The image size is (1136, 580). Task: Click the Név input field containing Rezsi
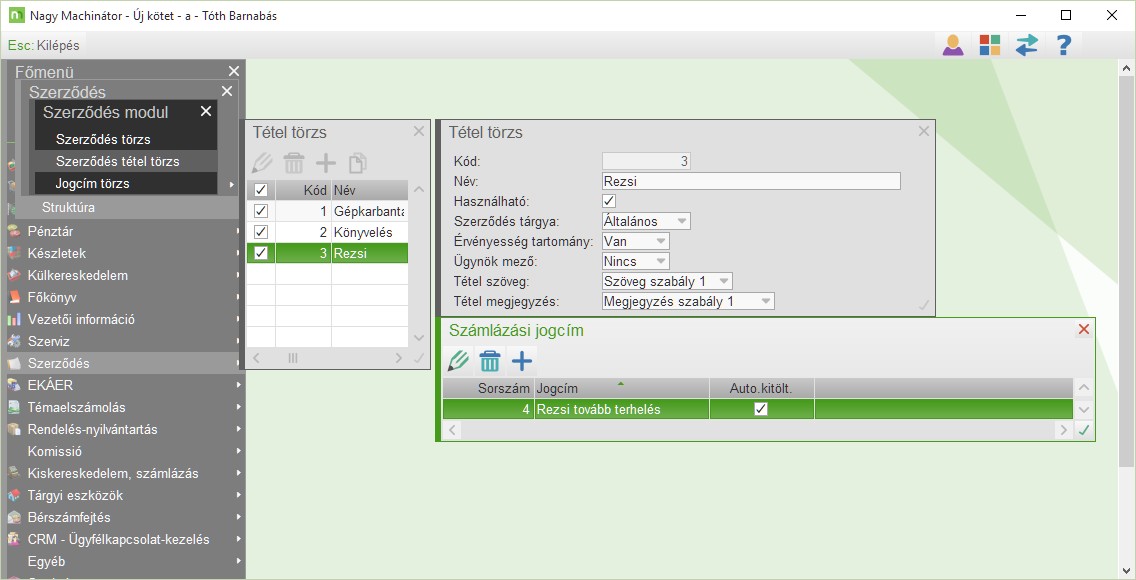click(751, 181)
